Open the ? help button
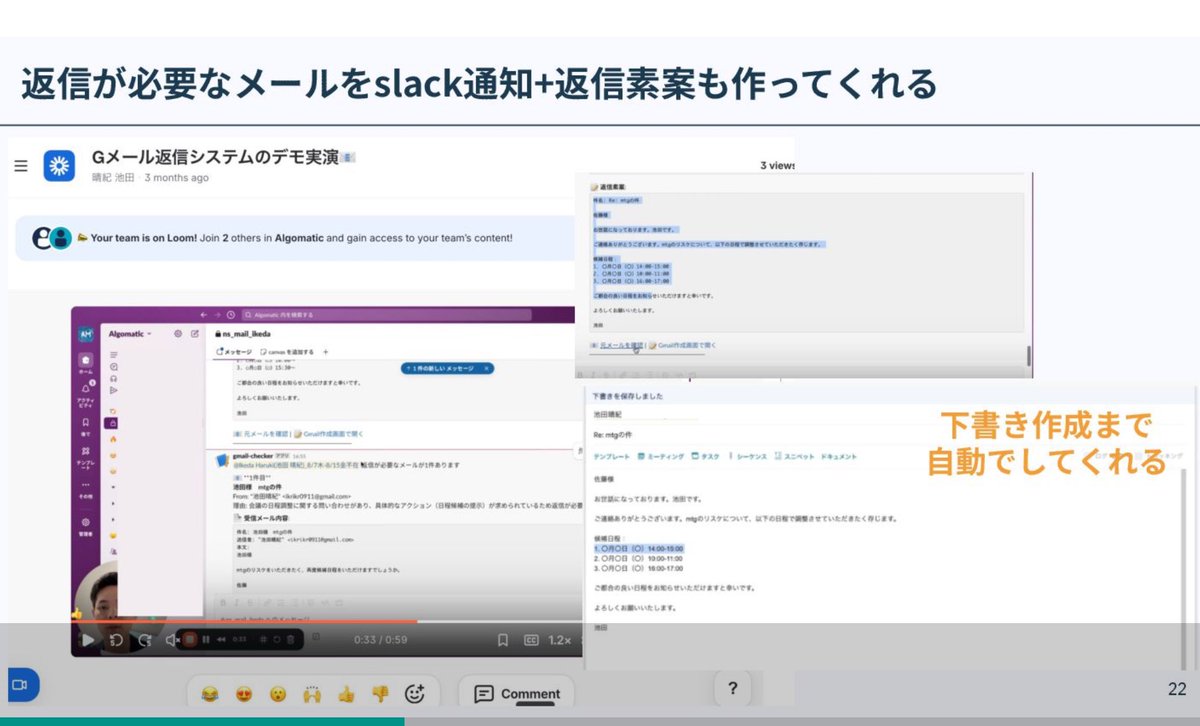This screenshot has width=1200, height=726. pyautogui.click(x=732, y=687)
